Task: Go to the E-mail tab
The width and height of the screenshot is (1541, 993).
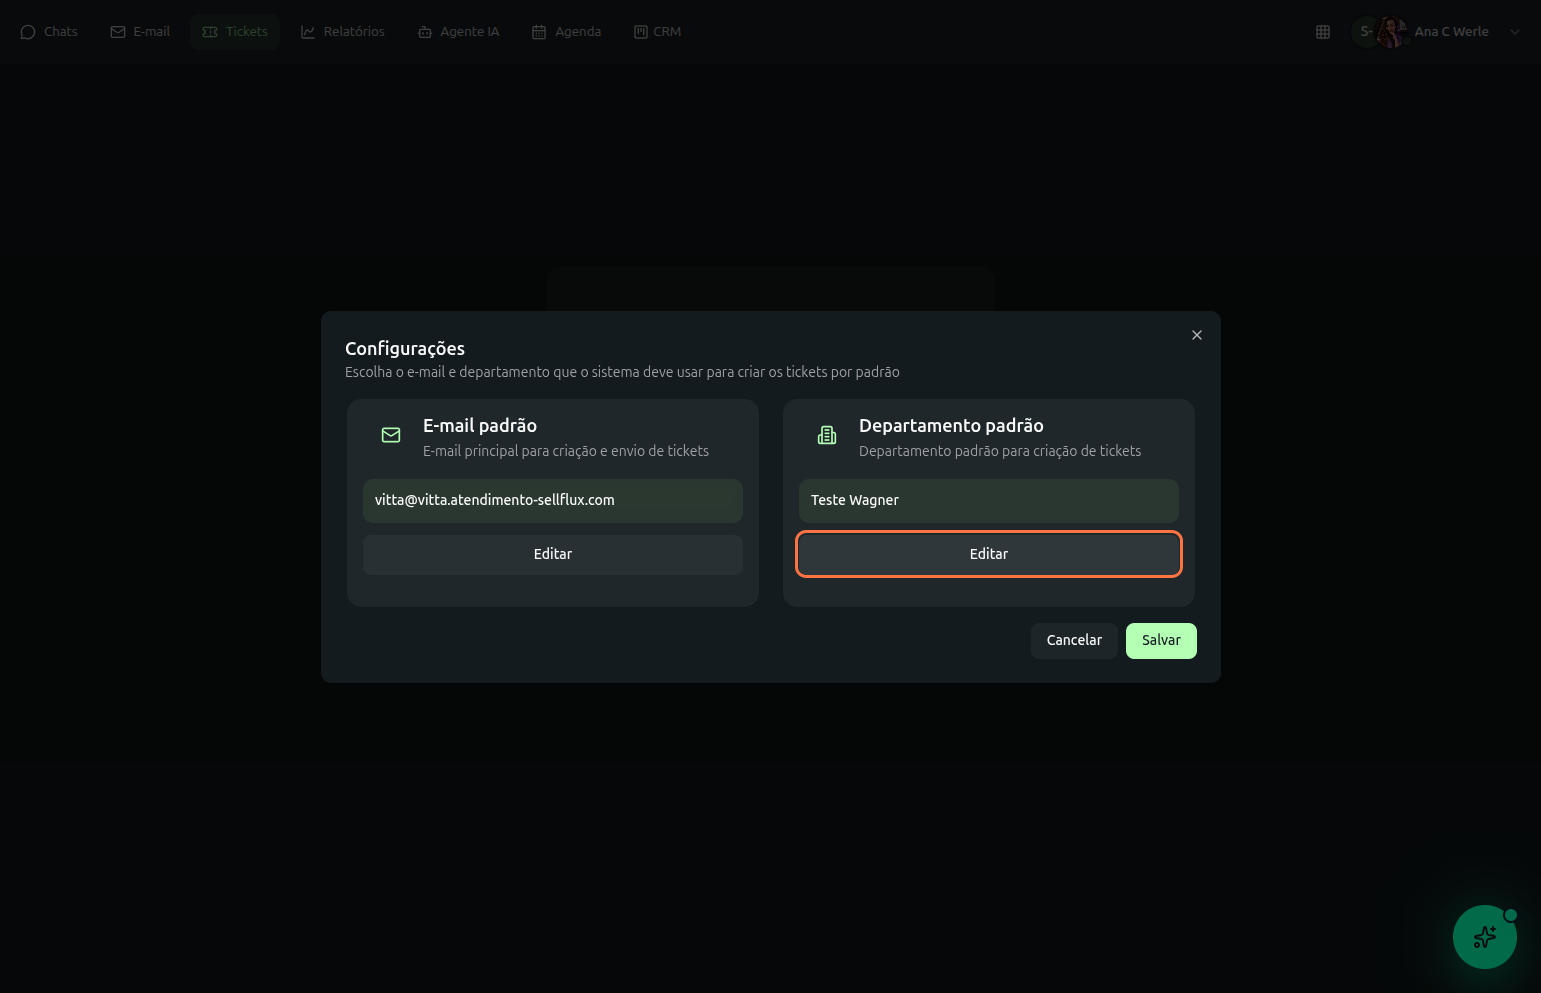Action: pos(140,32)
